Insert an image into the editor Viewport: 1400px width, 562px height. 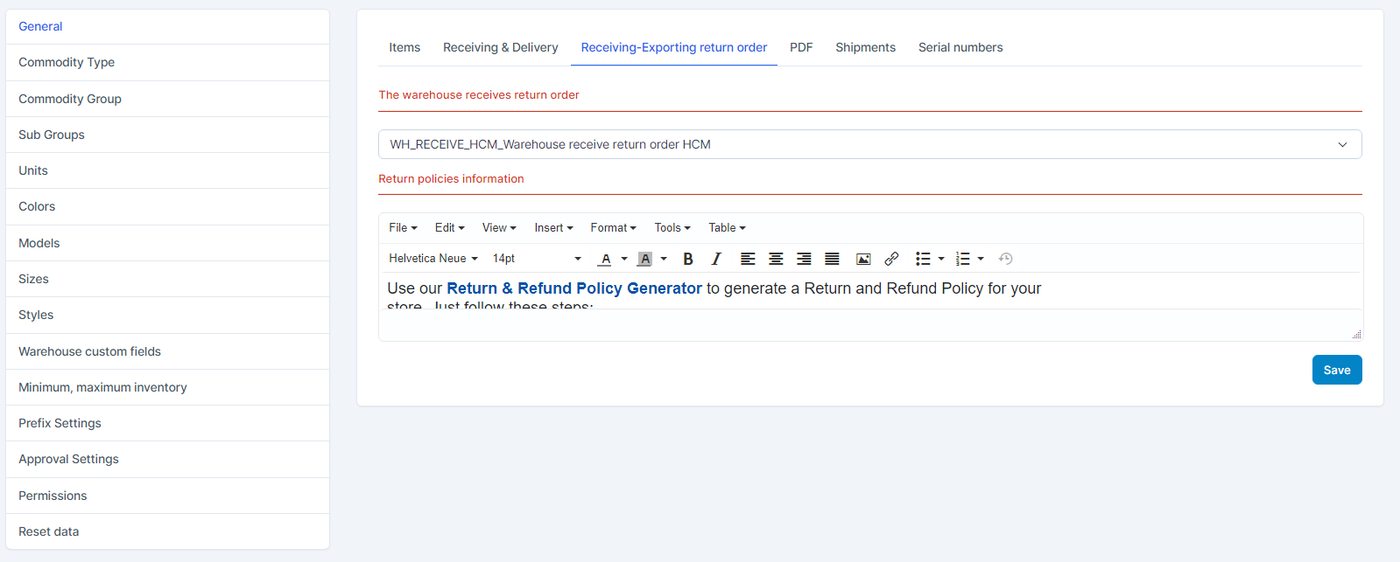pyautogui.click(x=863, y=259)
